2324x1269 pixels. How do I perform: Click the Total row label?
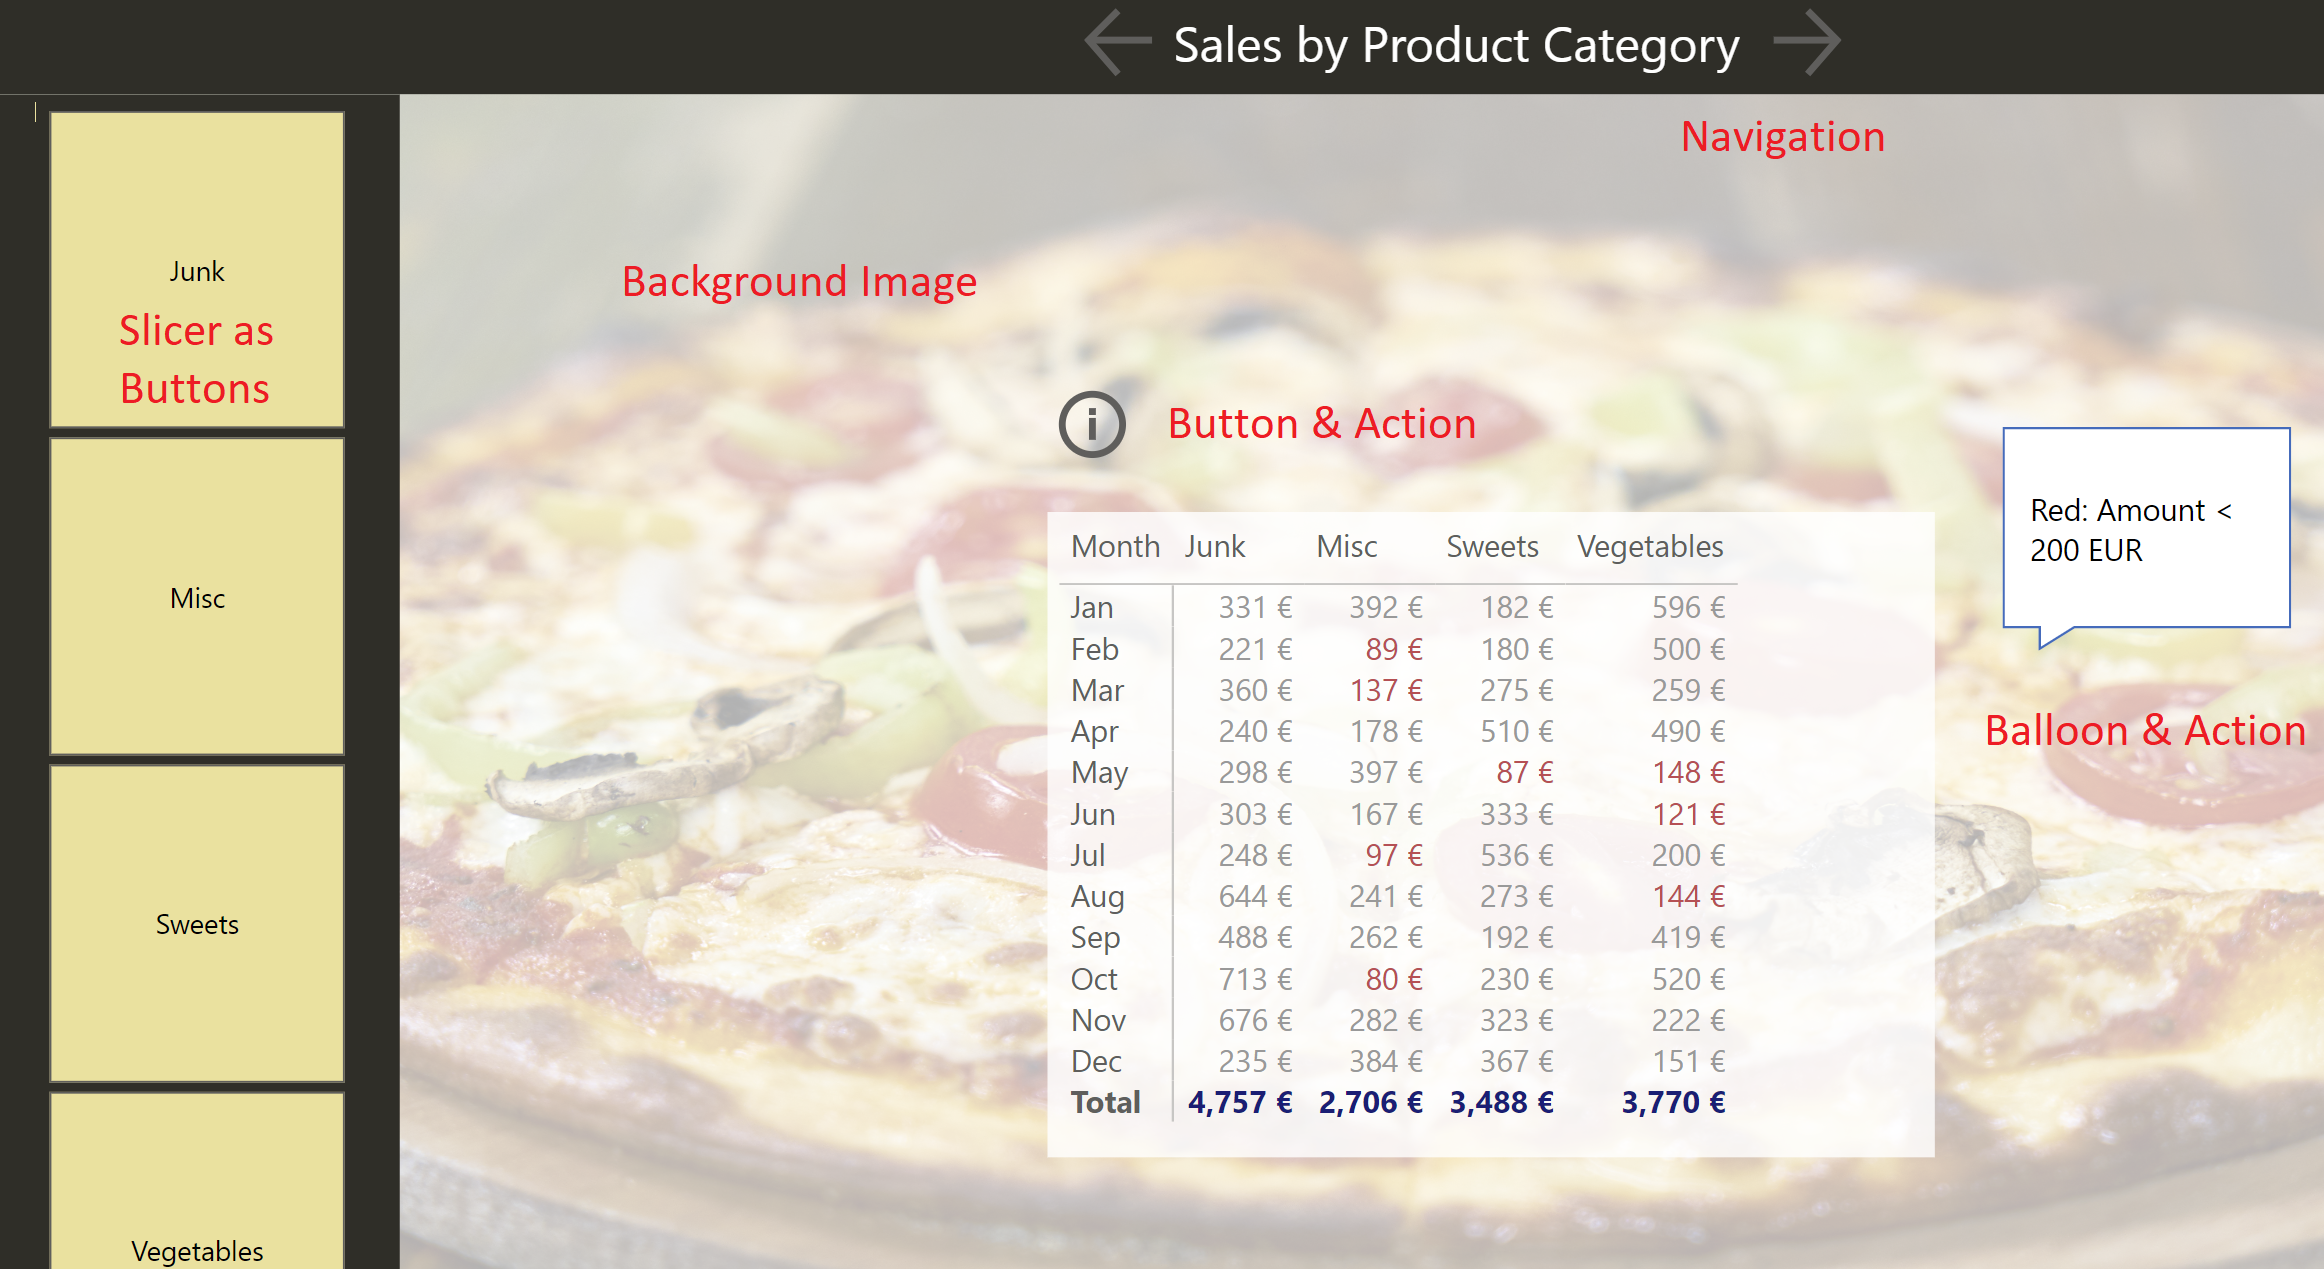pyautogui.click(x=1105, y=1102)
